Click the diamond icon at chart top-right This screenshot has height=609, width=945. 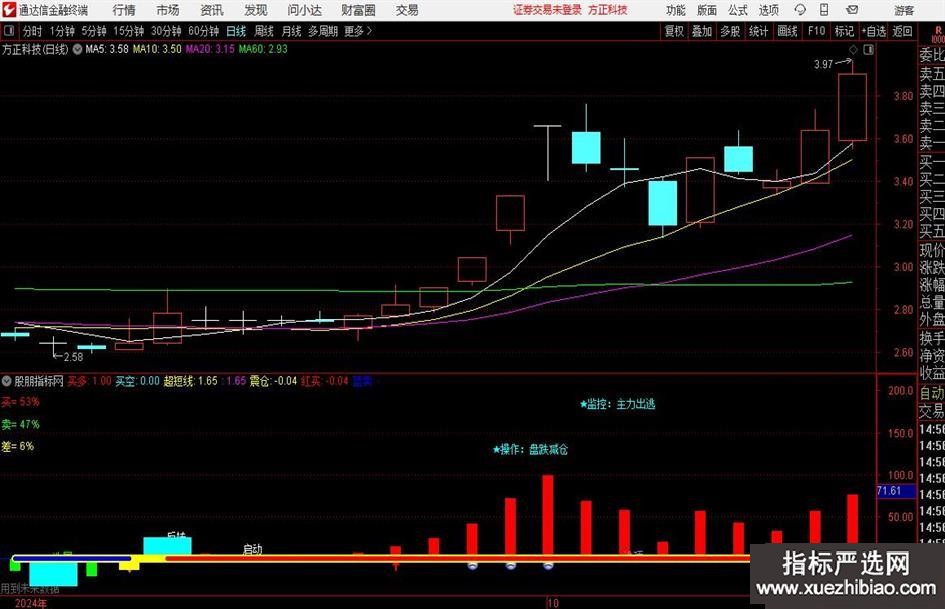click(853, 50)
